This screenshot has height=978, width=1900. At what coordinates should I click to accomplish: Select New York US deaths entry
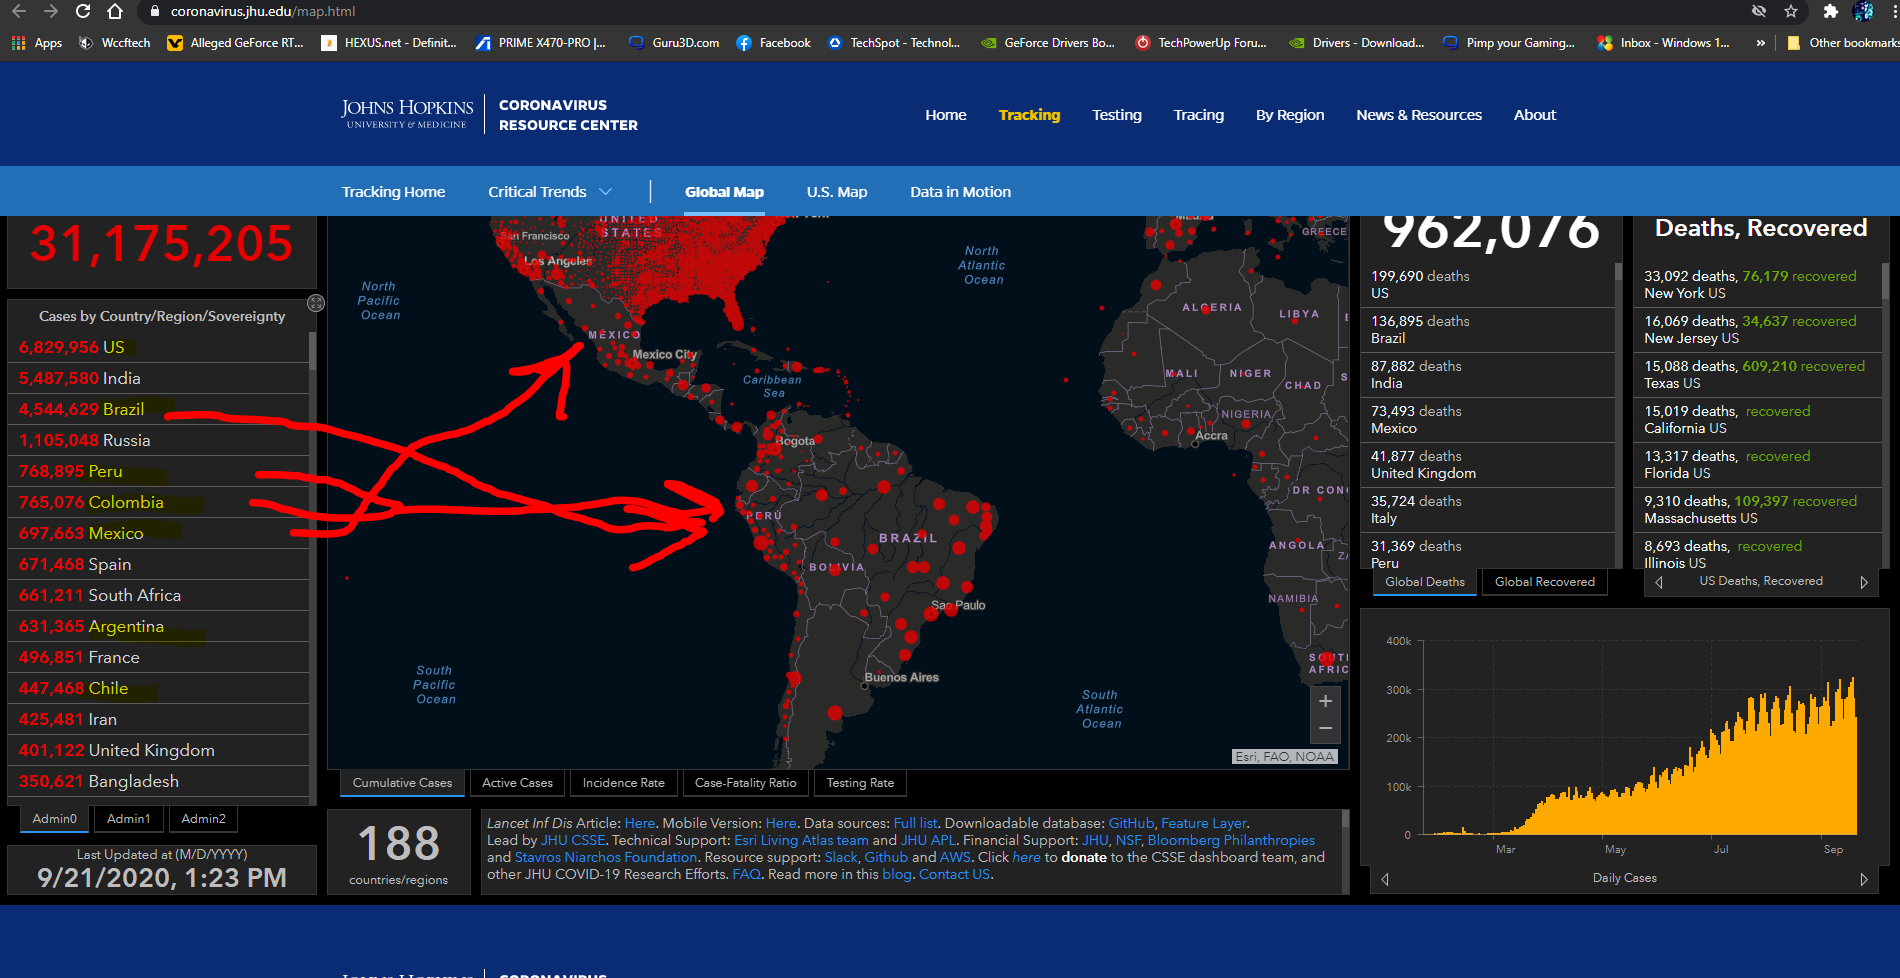(x=1758, y=285)
